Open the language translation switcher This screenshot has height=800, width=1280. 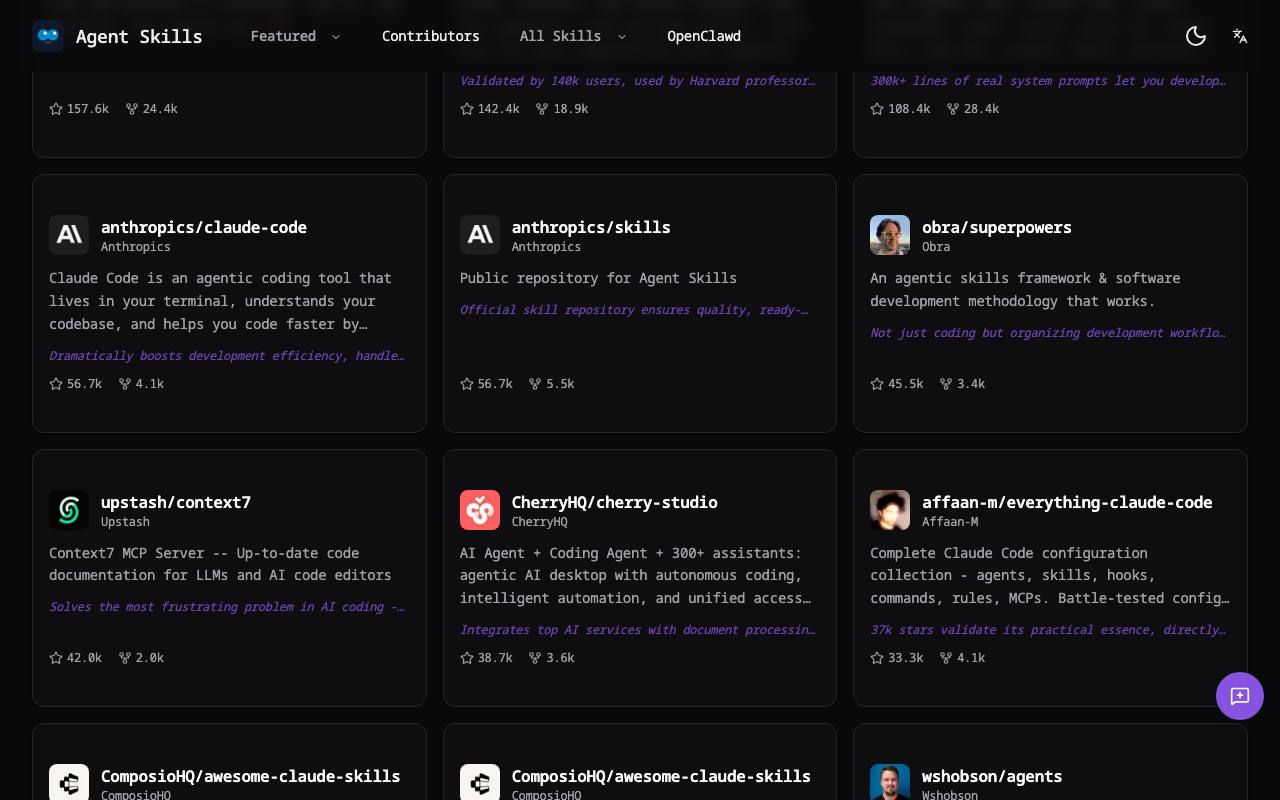coord(1240,36)
